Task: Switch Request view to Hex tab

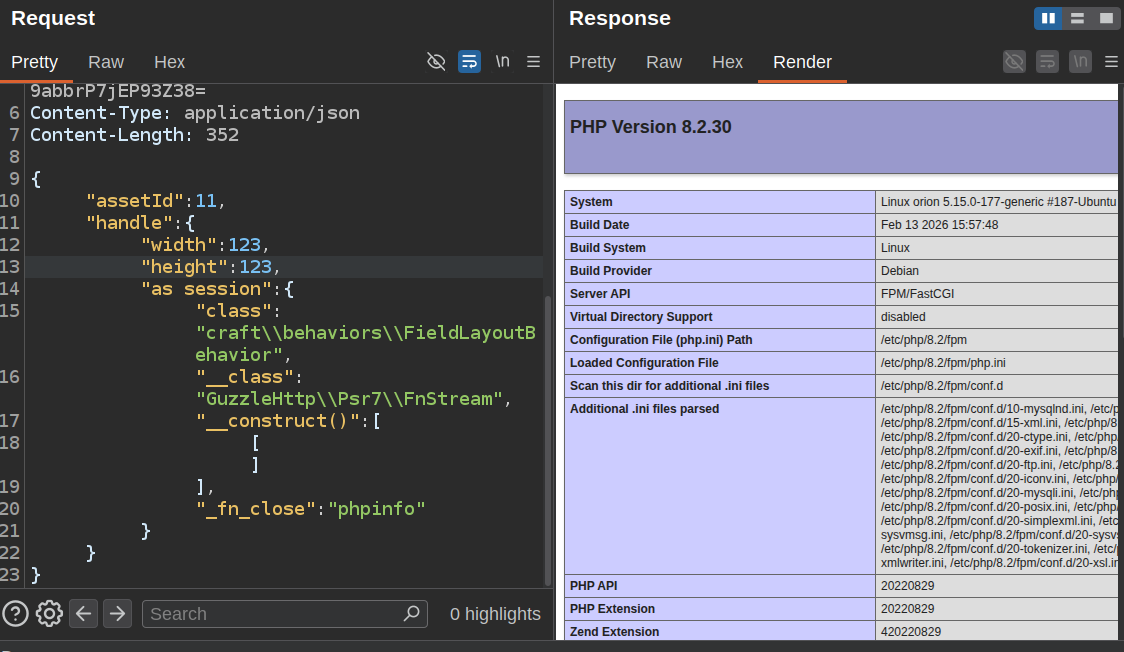Action: coord(169,62)
